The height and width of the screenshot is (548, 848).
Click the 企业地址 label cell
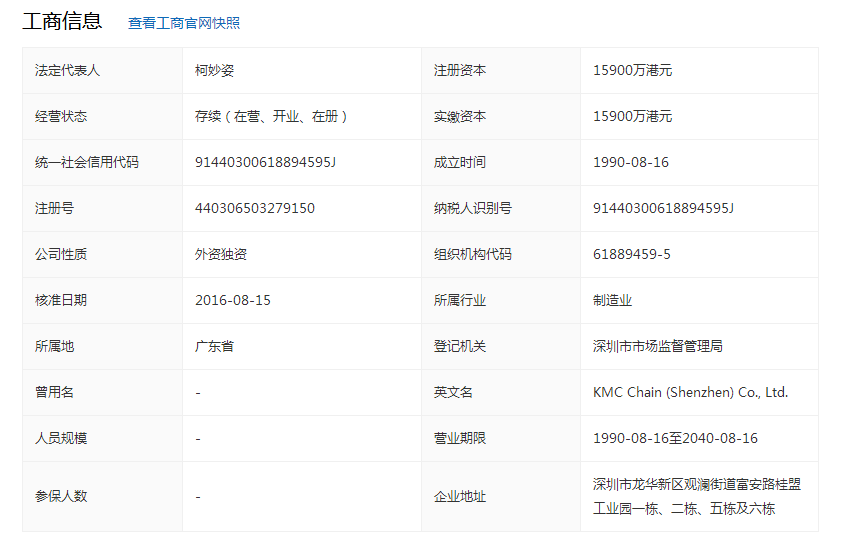[501, 496]
